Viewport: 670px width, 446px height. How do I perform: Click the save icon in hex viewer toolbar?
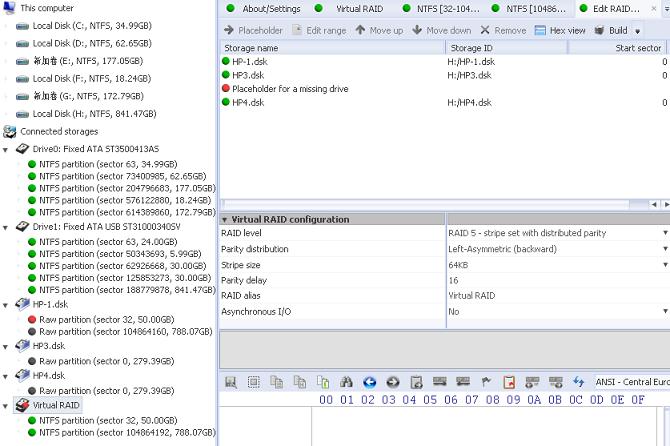231,382
